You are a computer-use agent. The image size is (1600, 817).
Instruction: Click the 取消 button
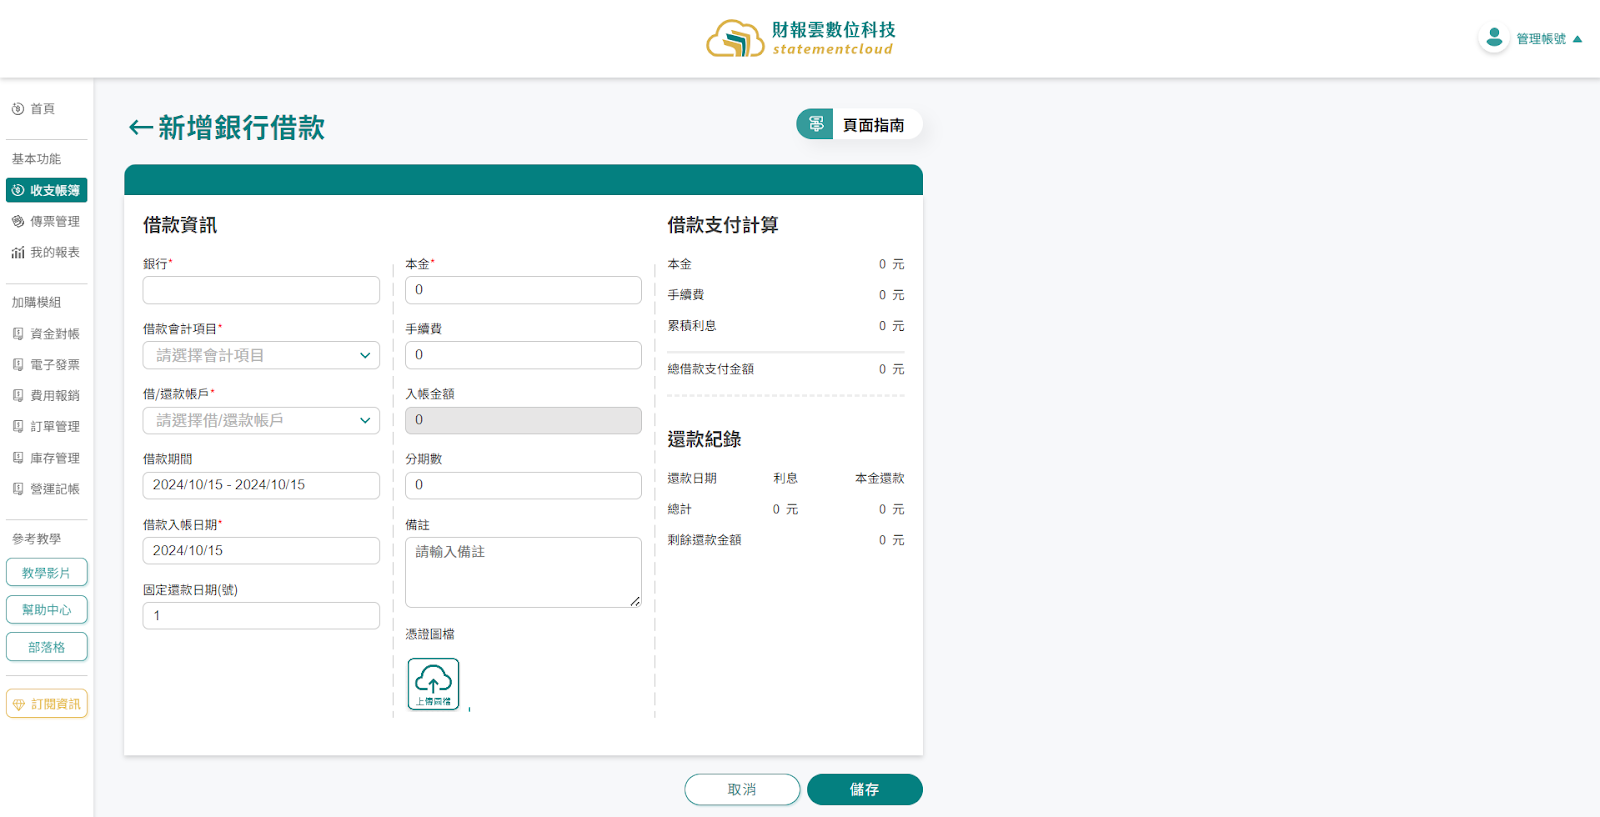[742, 789]
